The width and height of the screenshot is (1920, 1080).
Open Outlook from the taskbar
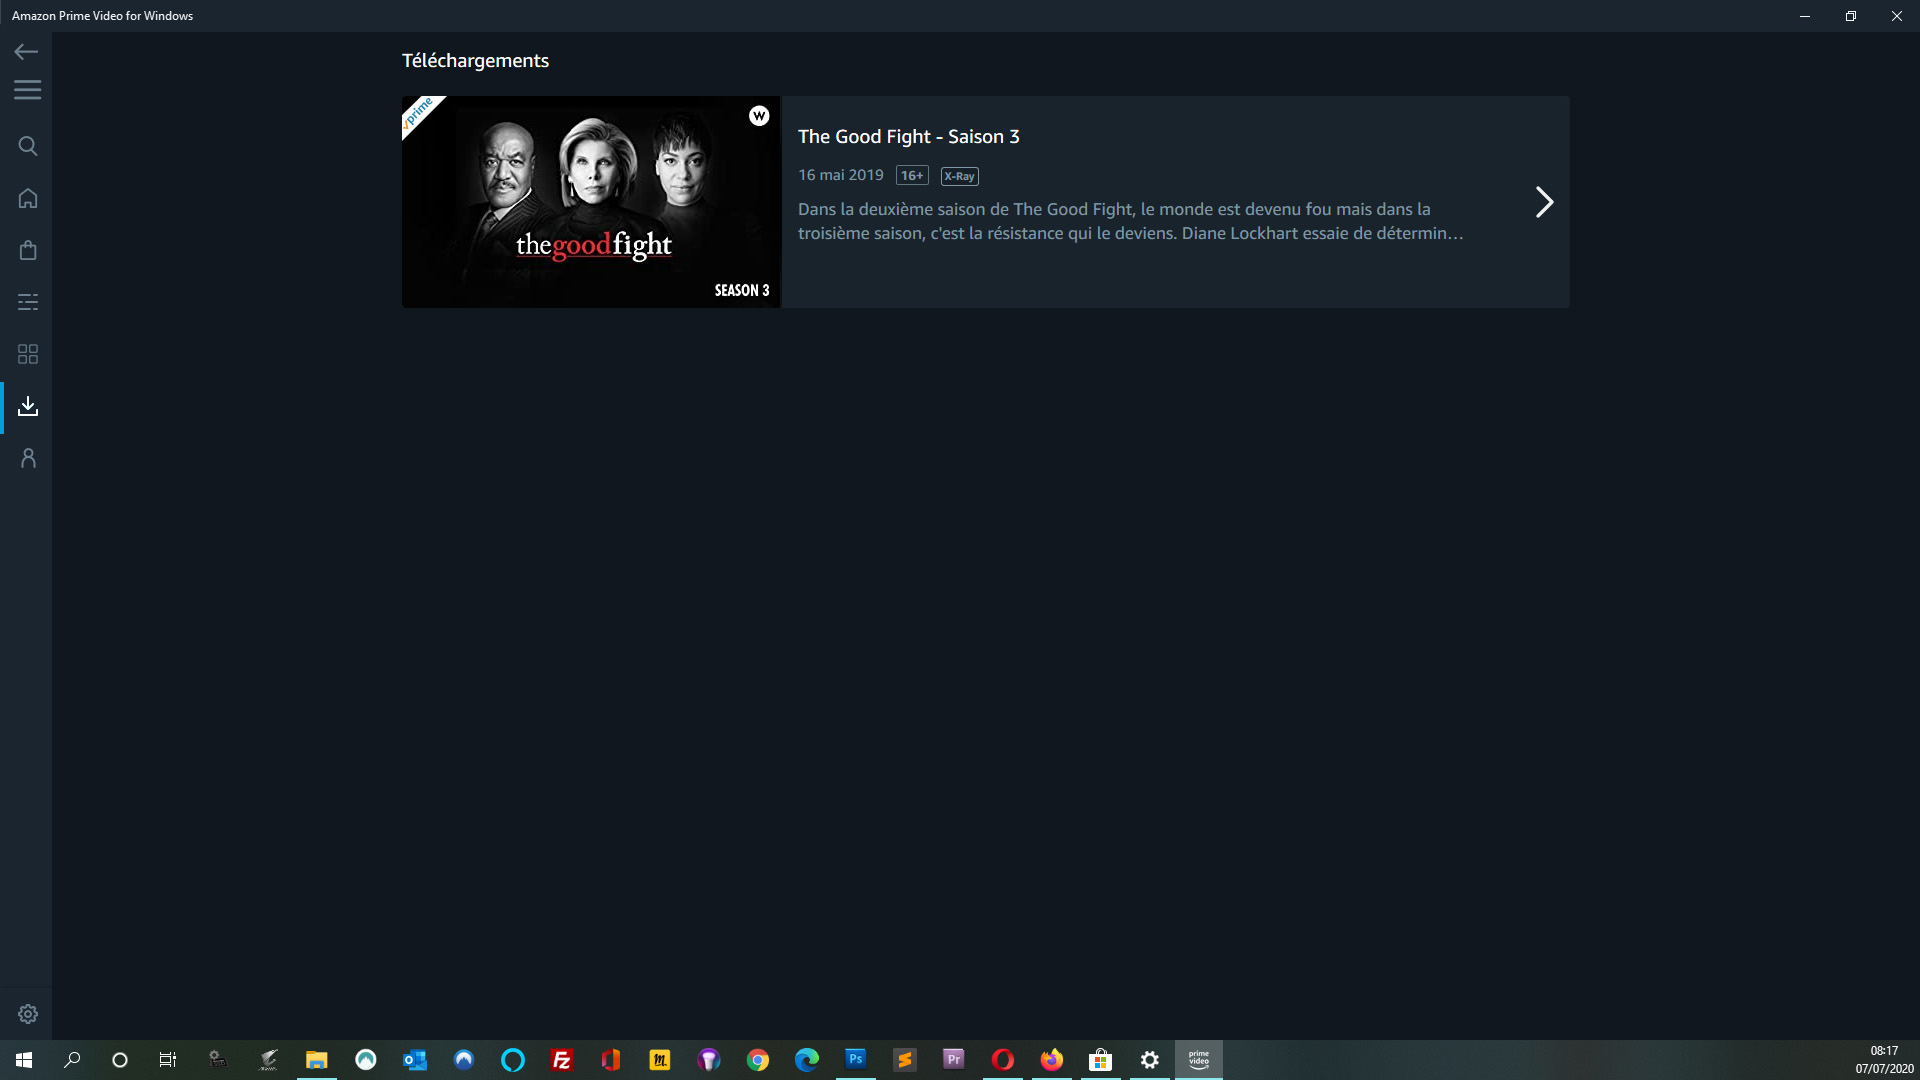click(x=414, y=1060)
